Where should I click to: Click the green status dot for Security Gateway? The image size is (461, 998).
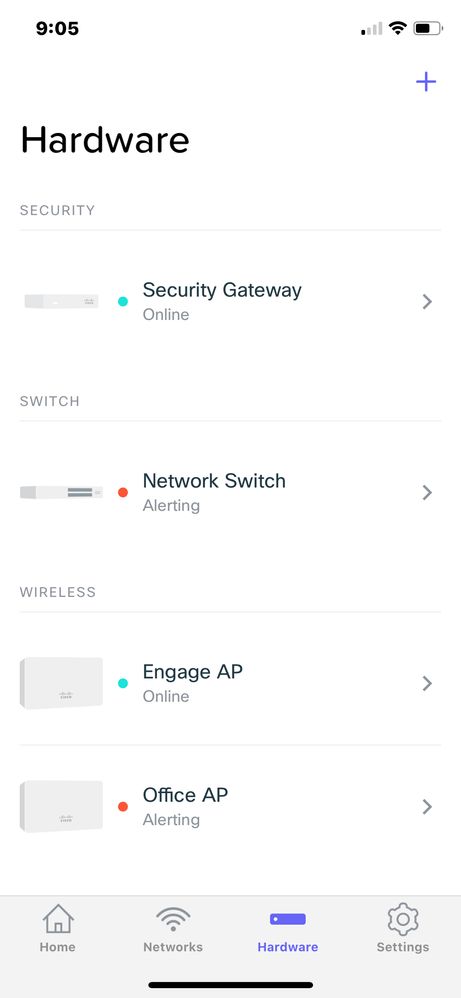(x=123, y=302)
